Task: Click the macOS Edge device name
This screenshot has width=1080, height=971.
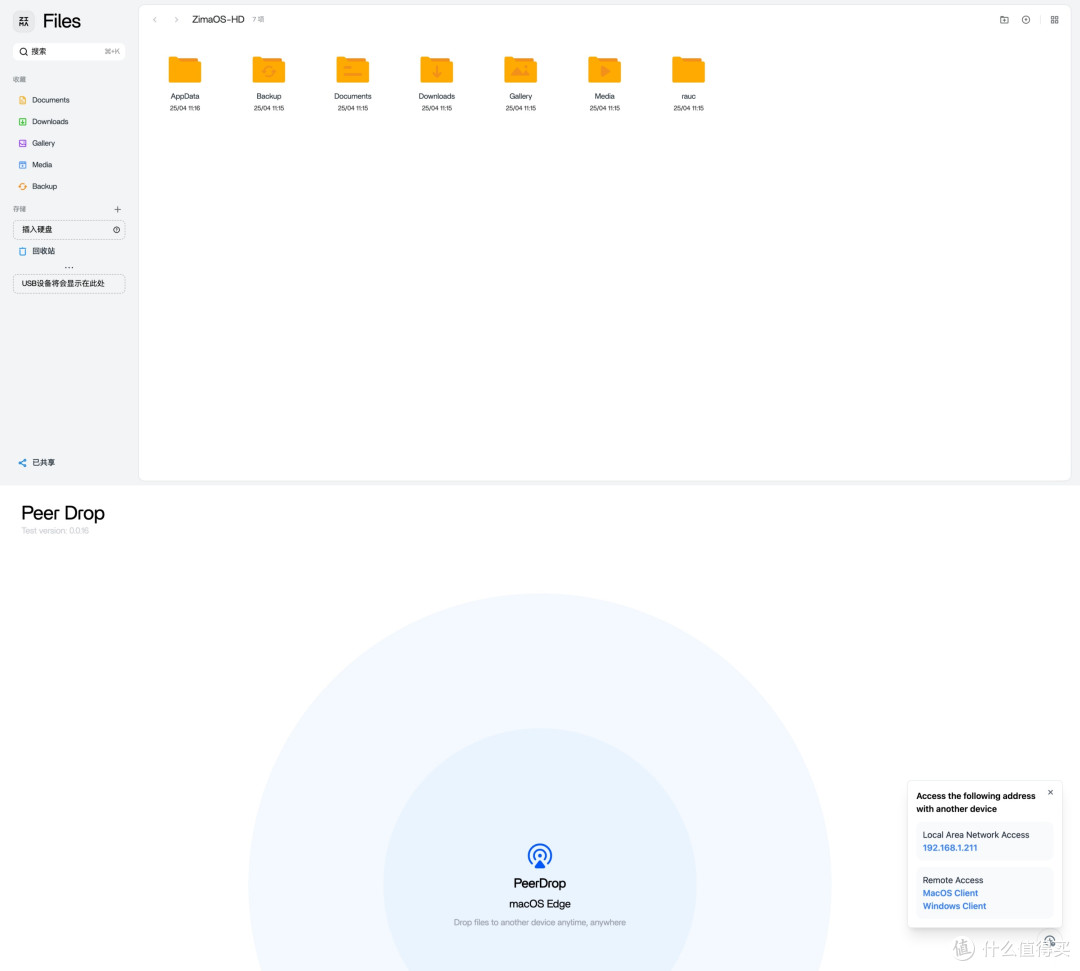Action: pos(539,904)
